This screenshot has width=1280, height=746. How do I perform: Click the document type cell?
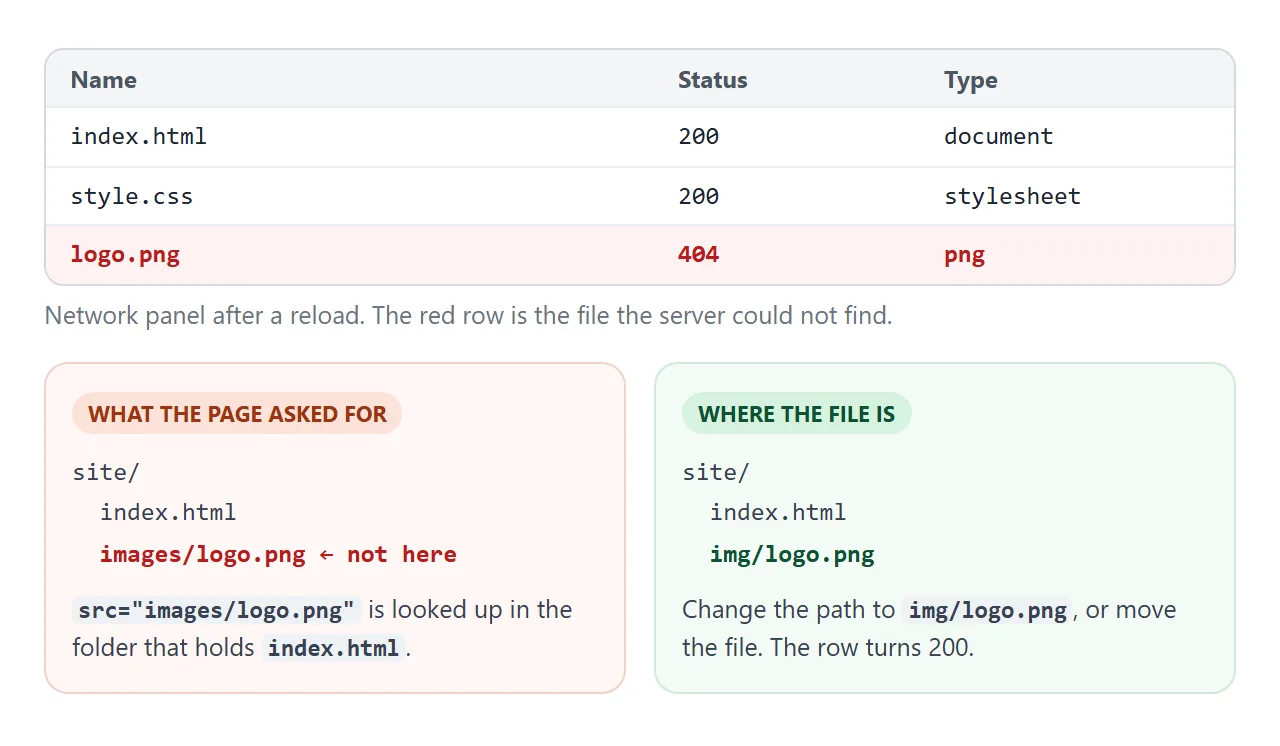998,136
